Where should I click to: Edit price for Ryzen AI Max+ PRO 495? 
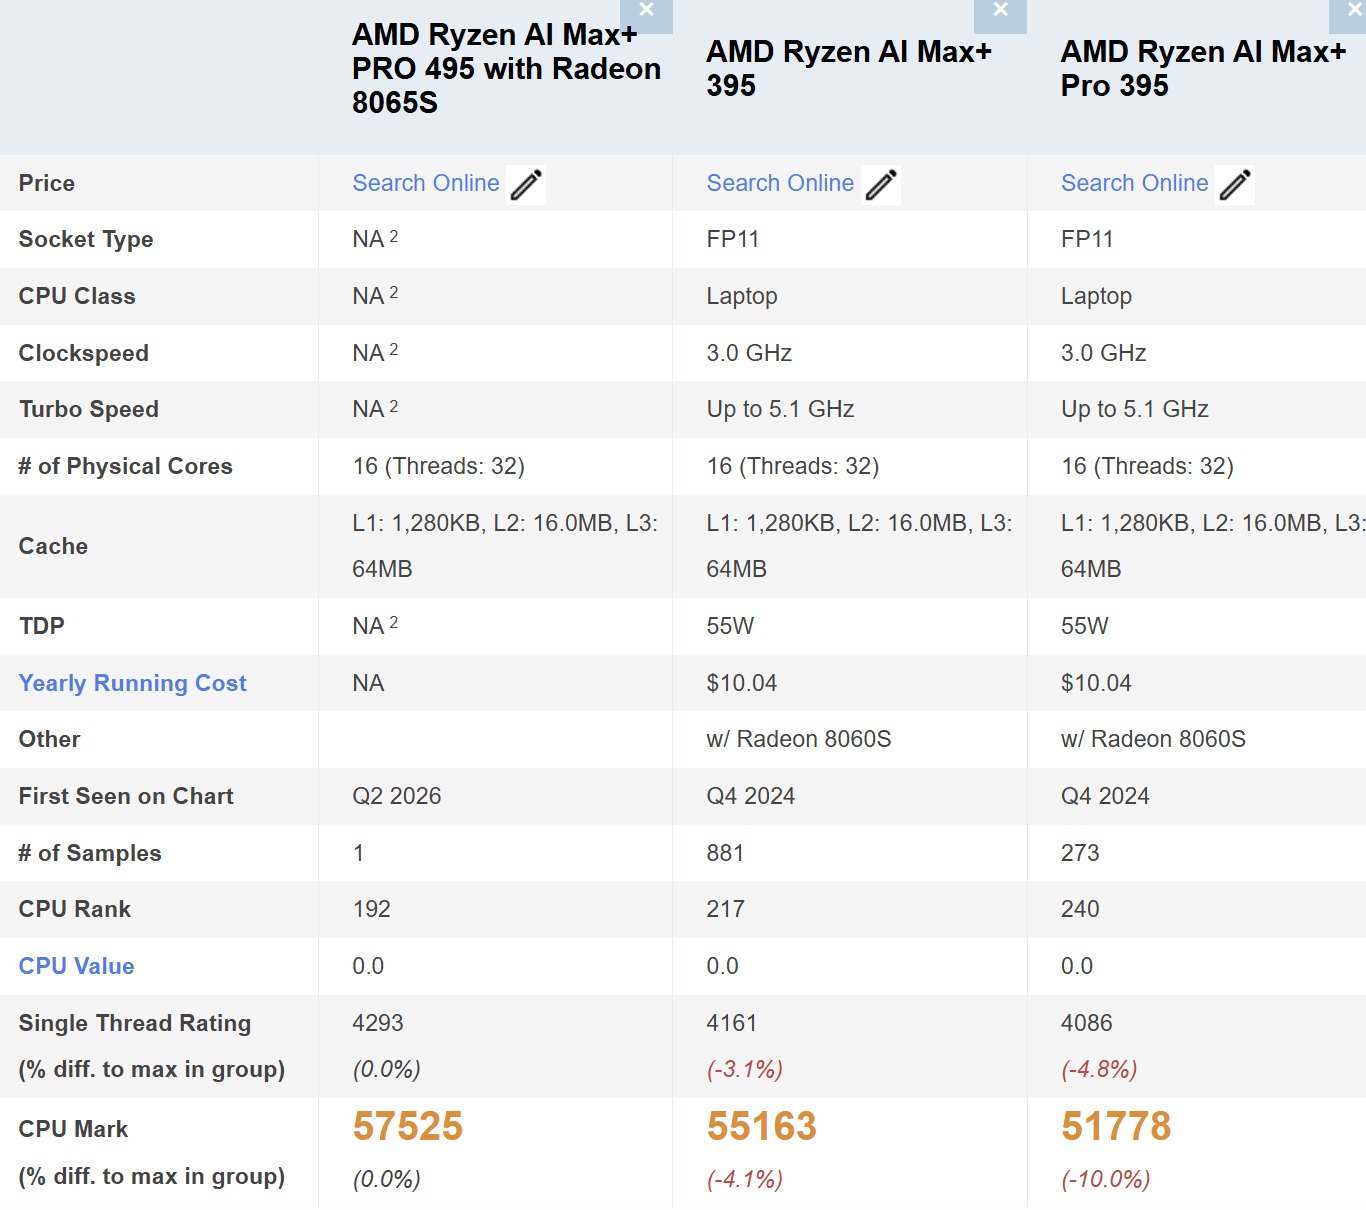click(526, 185)
